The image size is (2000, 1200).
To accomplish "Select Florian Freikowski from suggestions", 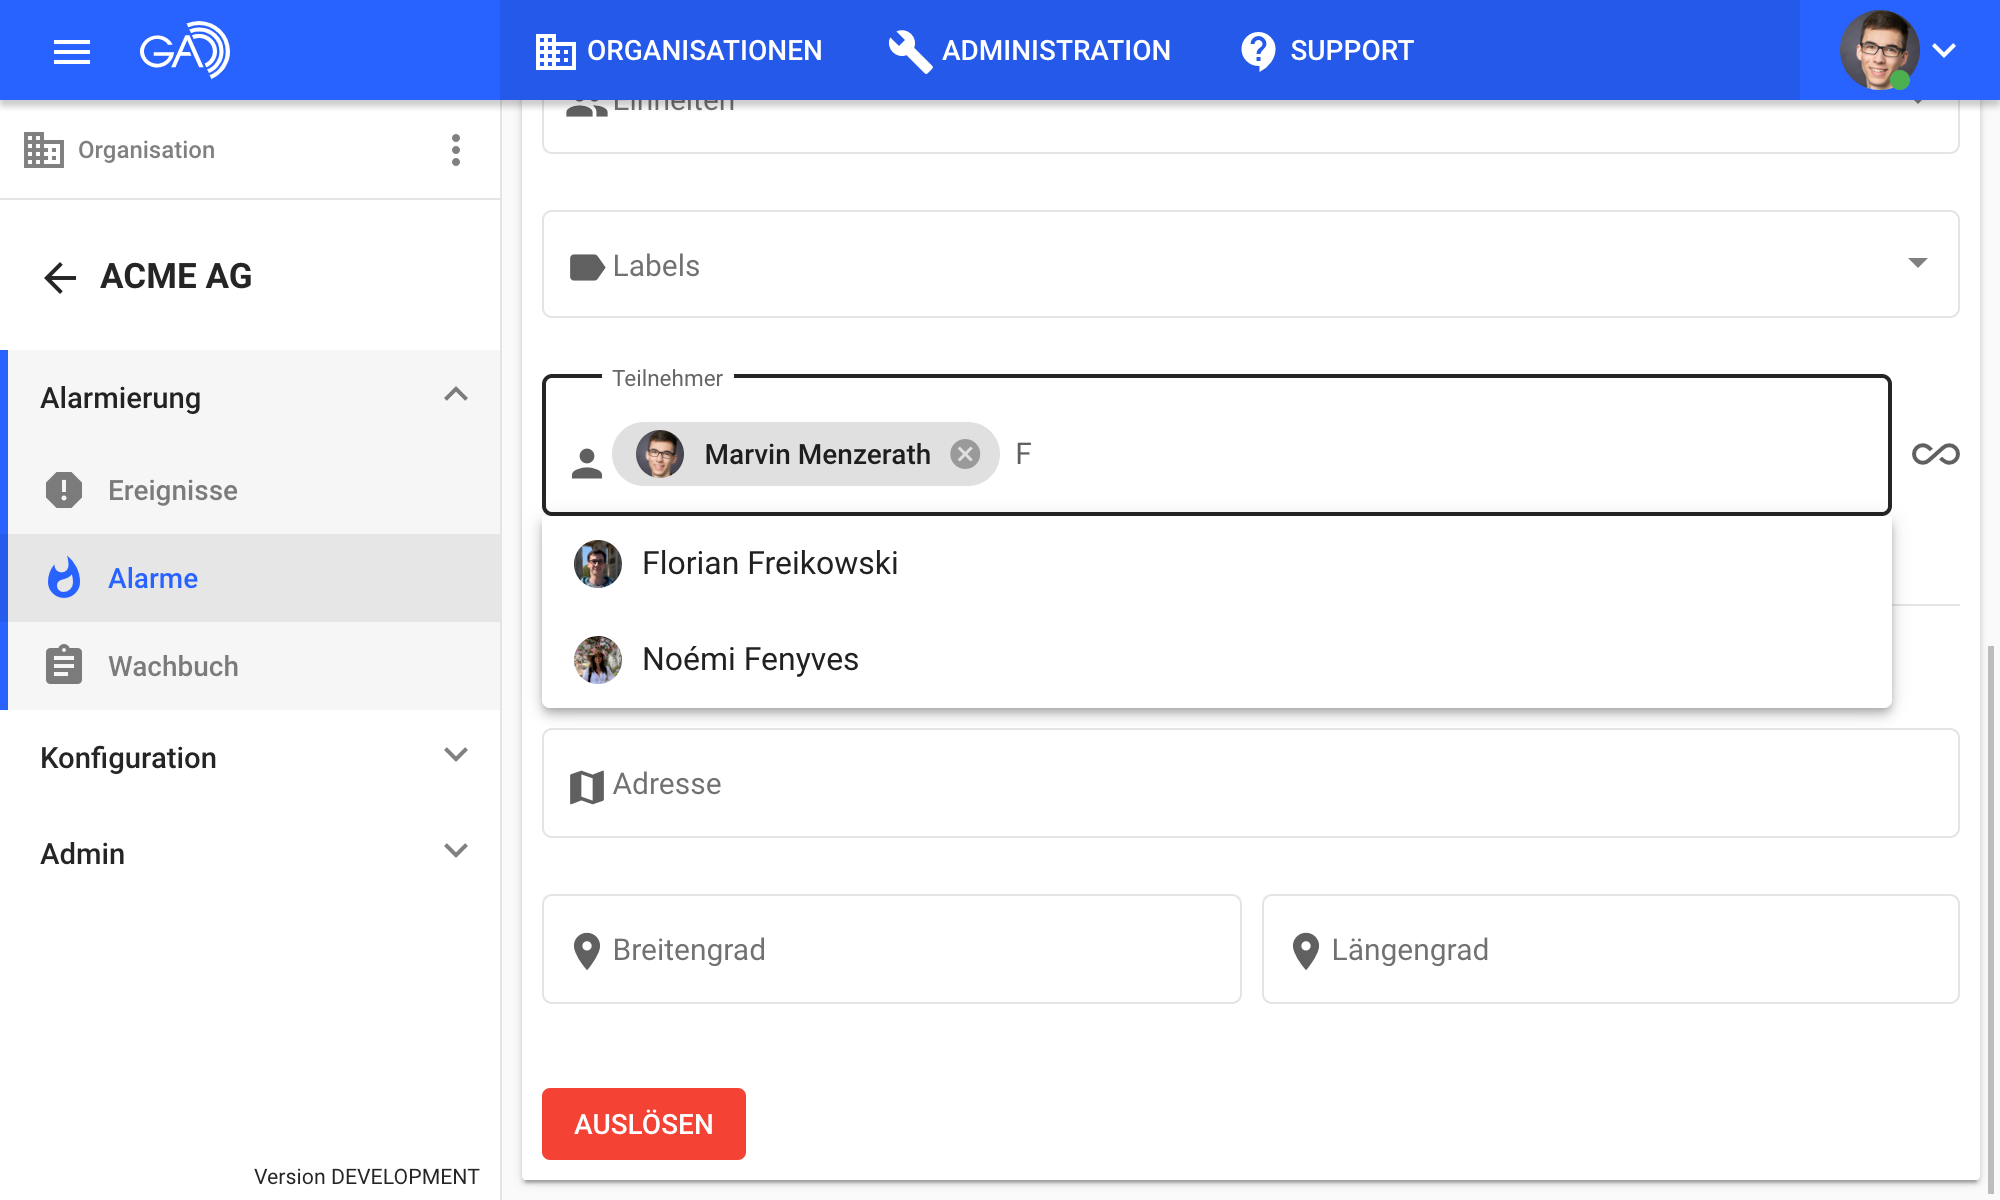I will [770, 563].
